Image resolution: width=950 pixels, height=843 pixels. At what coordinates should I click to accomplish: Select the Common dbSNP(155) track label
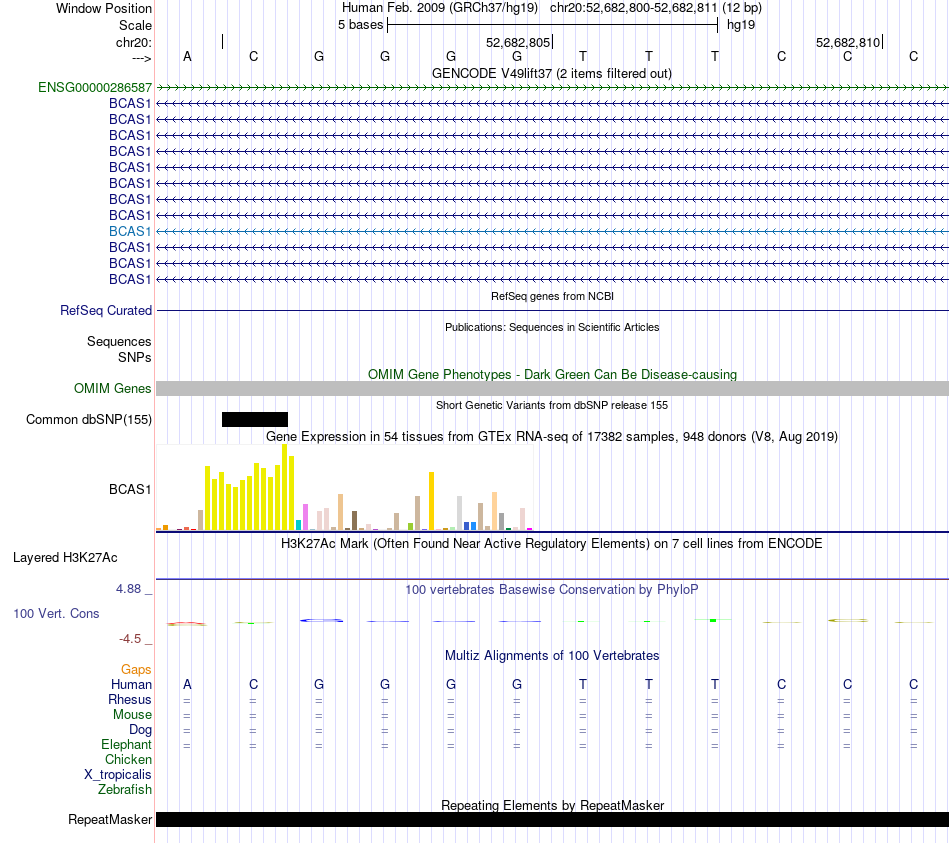(89, 419)
